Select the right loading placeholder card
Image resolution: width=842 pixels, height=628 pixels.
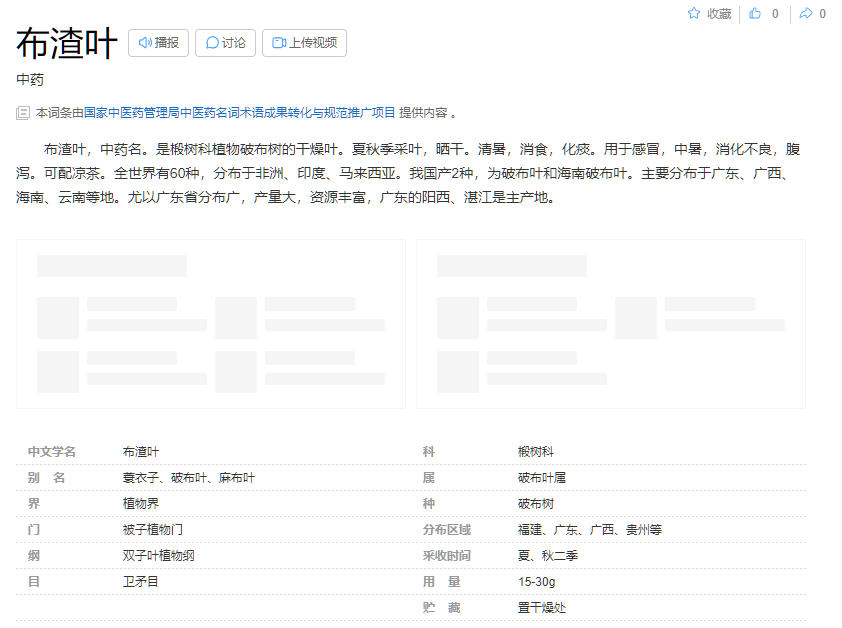pos(610,323)
